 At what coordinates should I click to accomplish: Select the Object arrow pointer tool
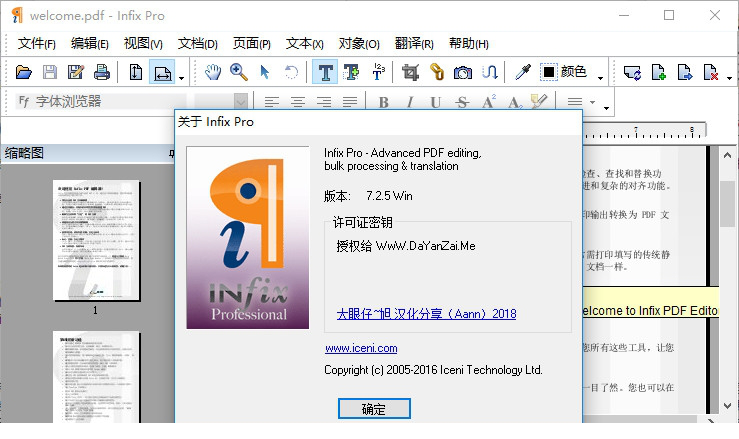(x=264, y=72)
